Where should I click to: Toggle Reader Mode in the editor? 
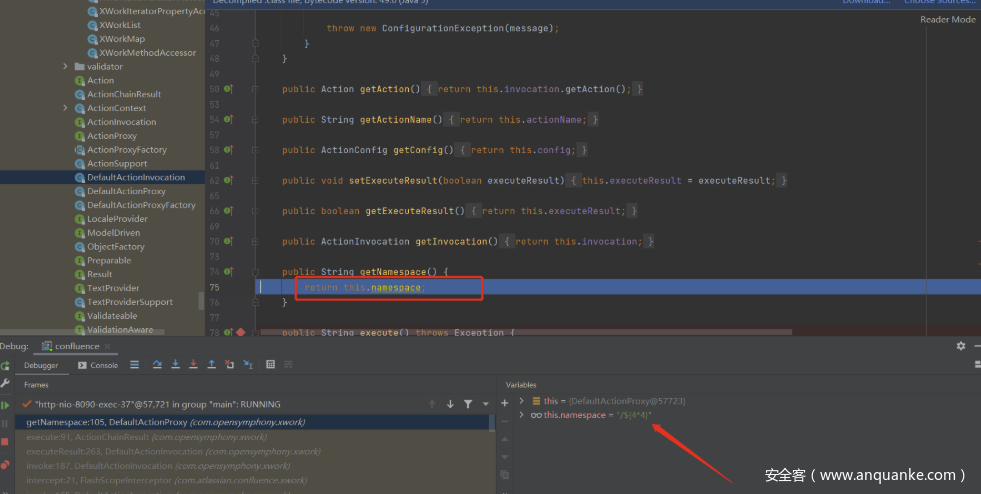(x=947, y=20)
